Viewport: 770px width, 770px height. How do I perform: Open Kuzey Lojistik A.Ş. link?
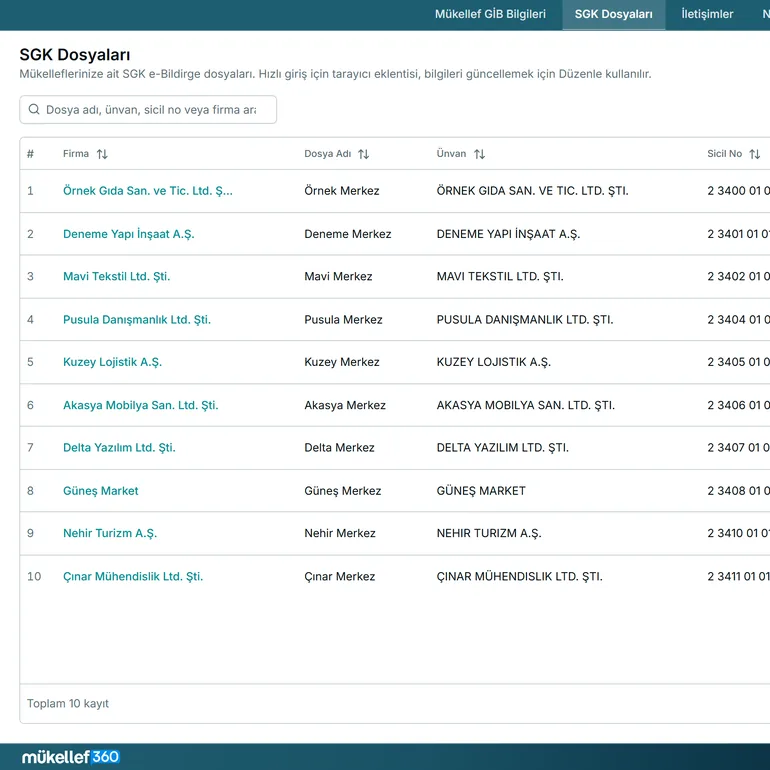pos(112,362)
